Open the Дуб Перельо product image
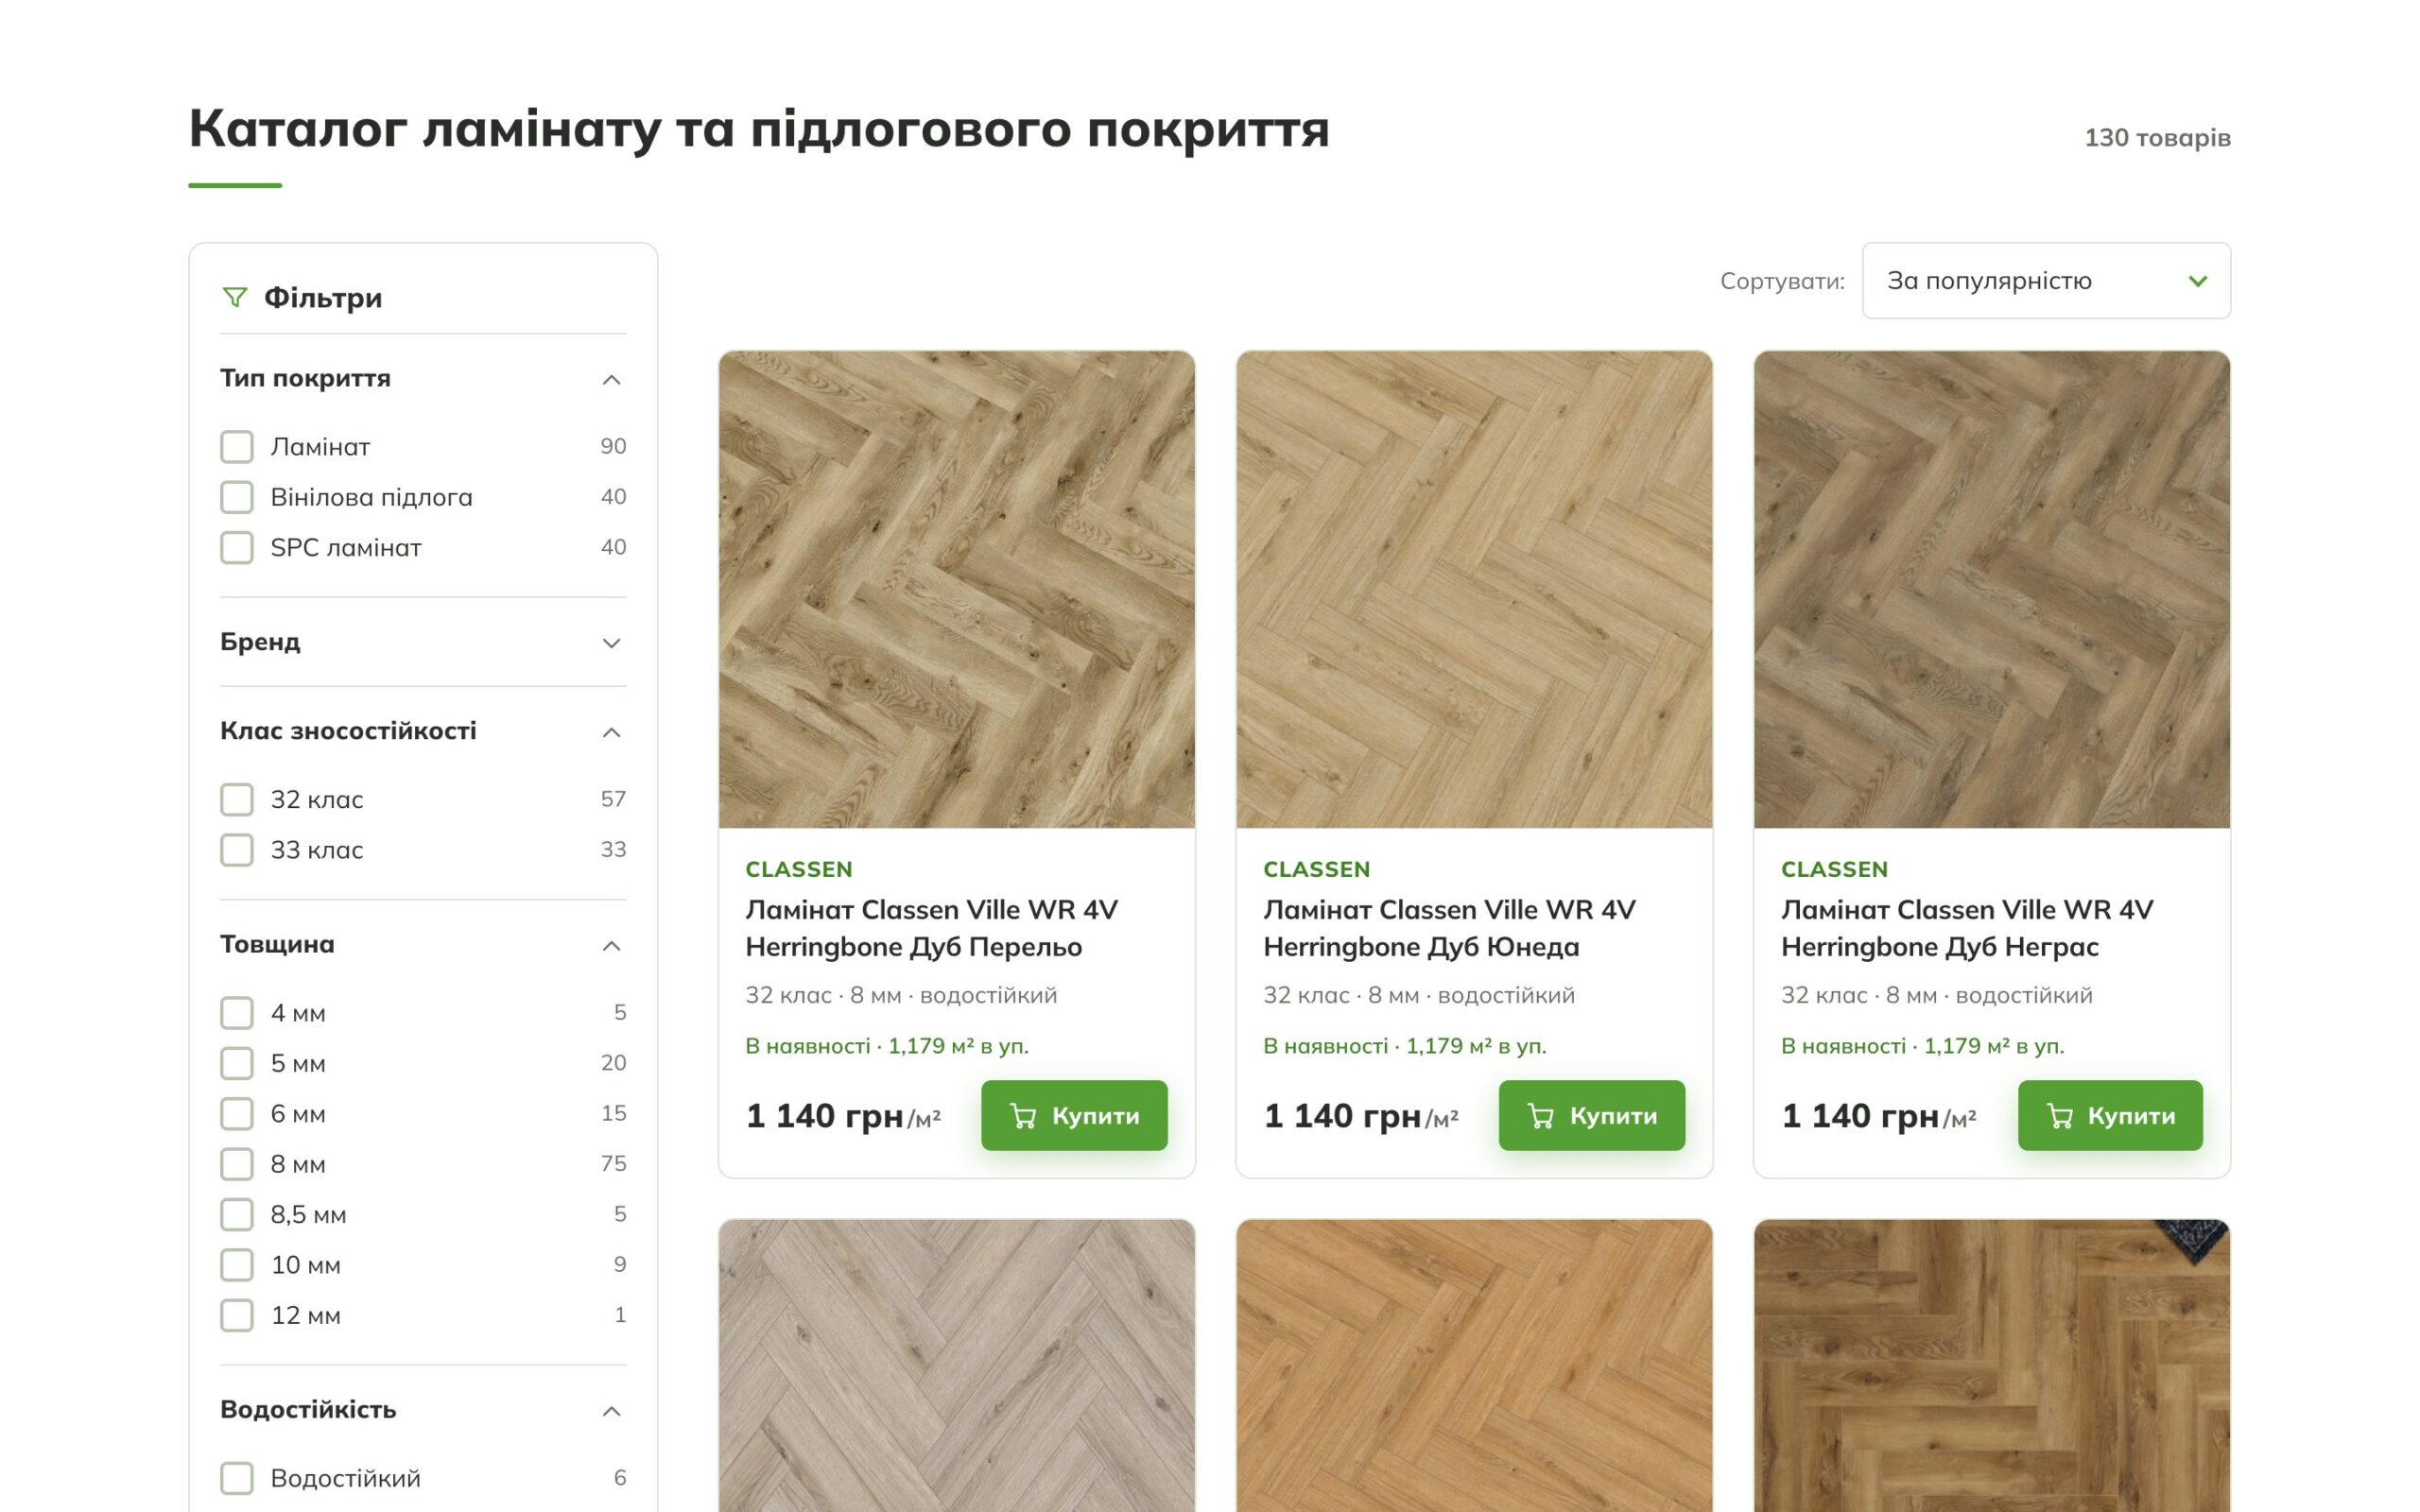This screenshot has height=1512, width=2420. (957, 589)
